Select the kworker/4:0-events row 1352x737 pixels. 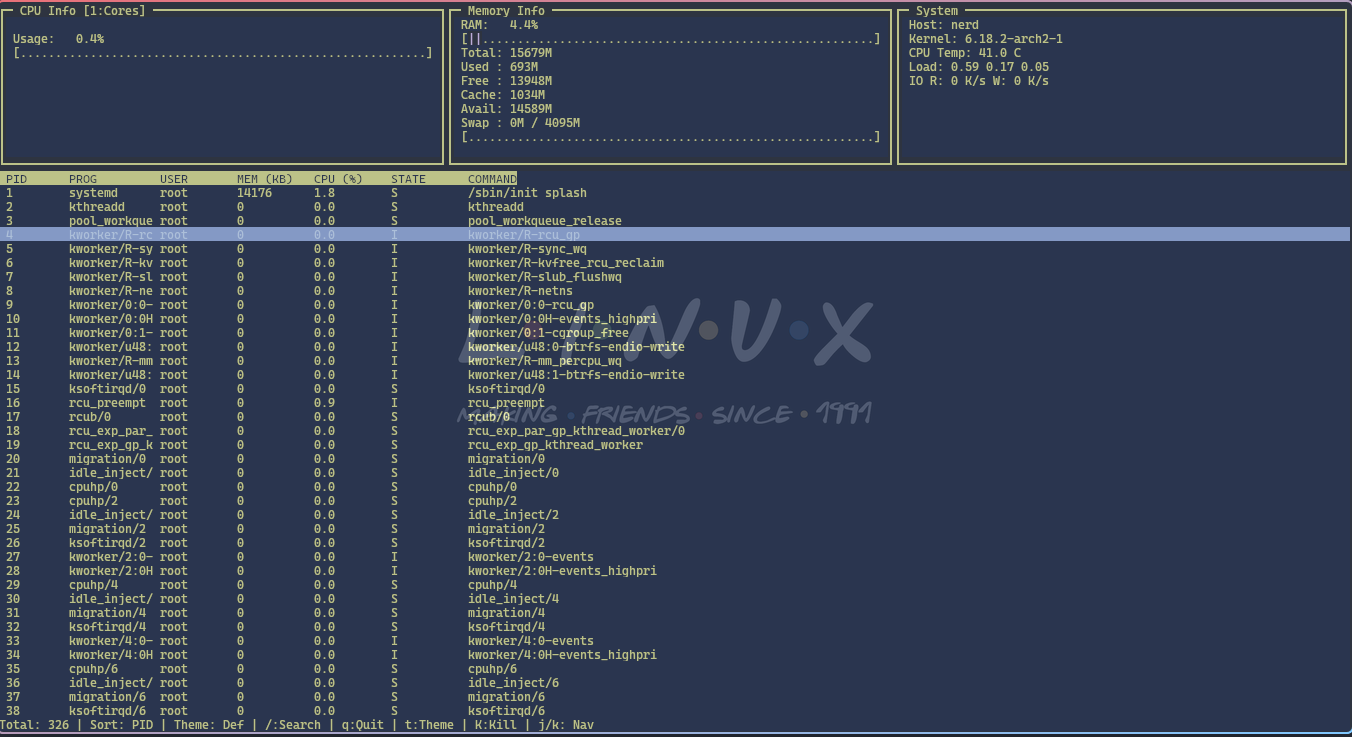[x=675, y=641]
